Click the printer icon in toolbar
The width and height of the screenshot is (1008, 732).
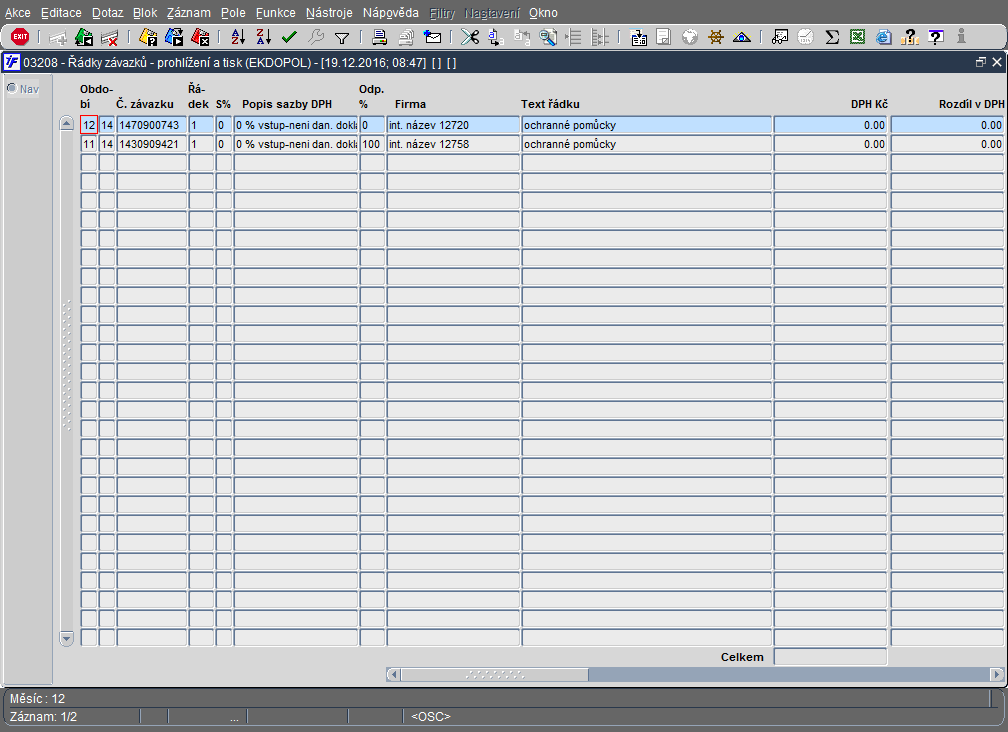pyautogui.click(x=380, y=37)
